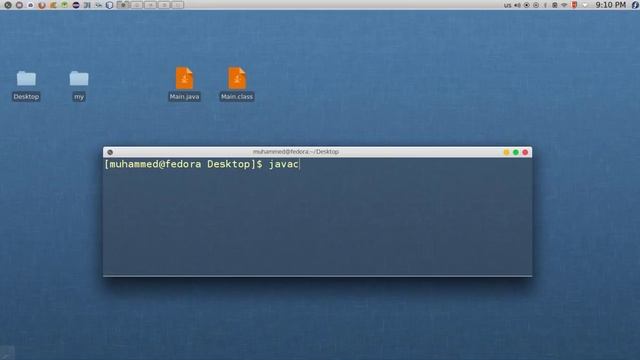Click after 'javac' in the terminal prompt
The height and width of the screenshot is (360, 640).
[300, 164]
